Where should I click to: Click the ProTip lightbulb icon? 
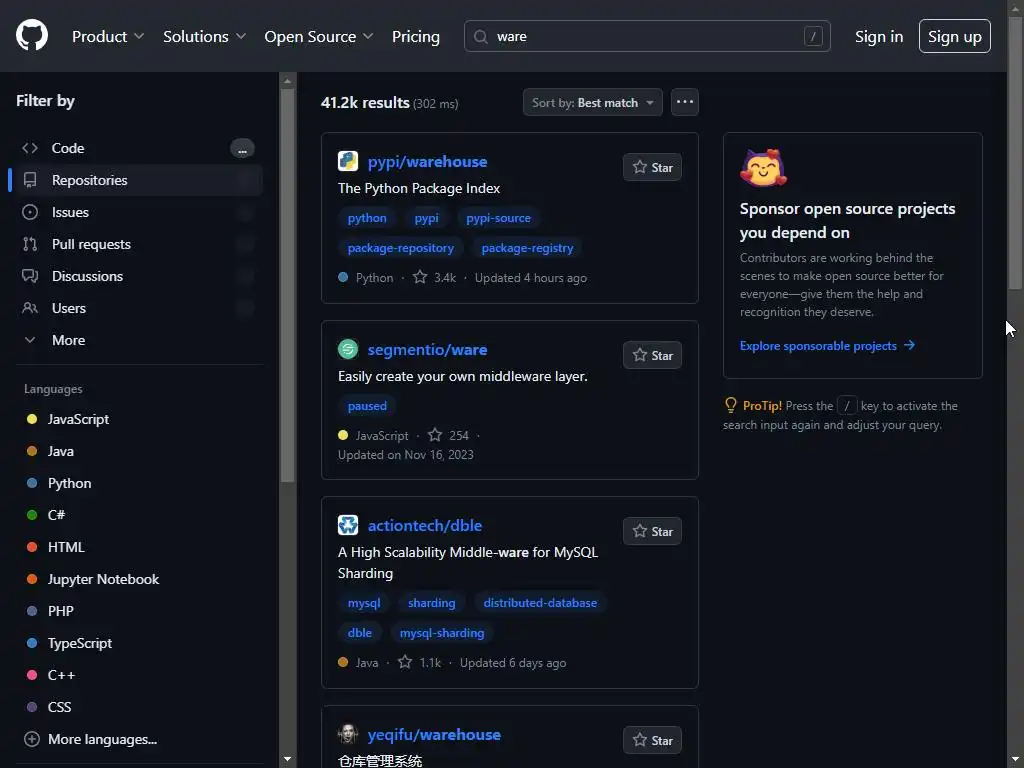[x=731, y=406]
